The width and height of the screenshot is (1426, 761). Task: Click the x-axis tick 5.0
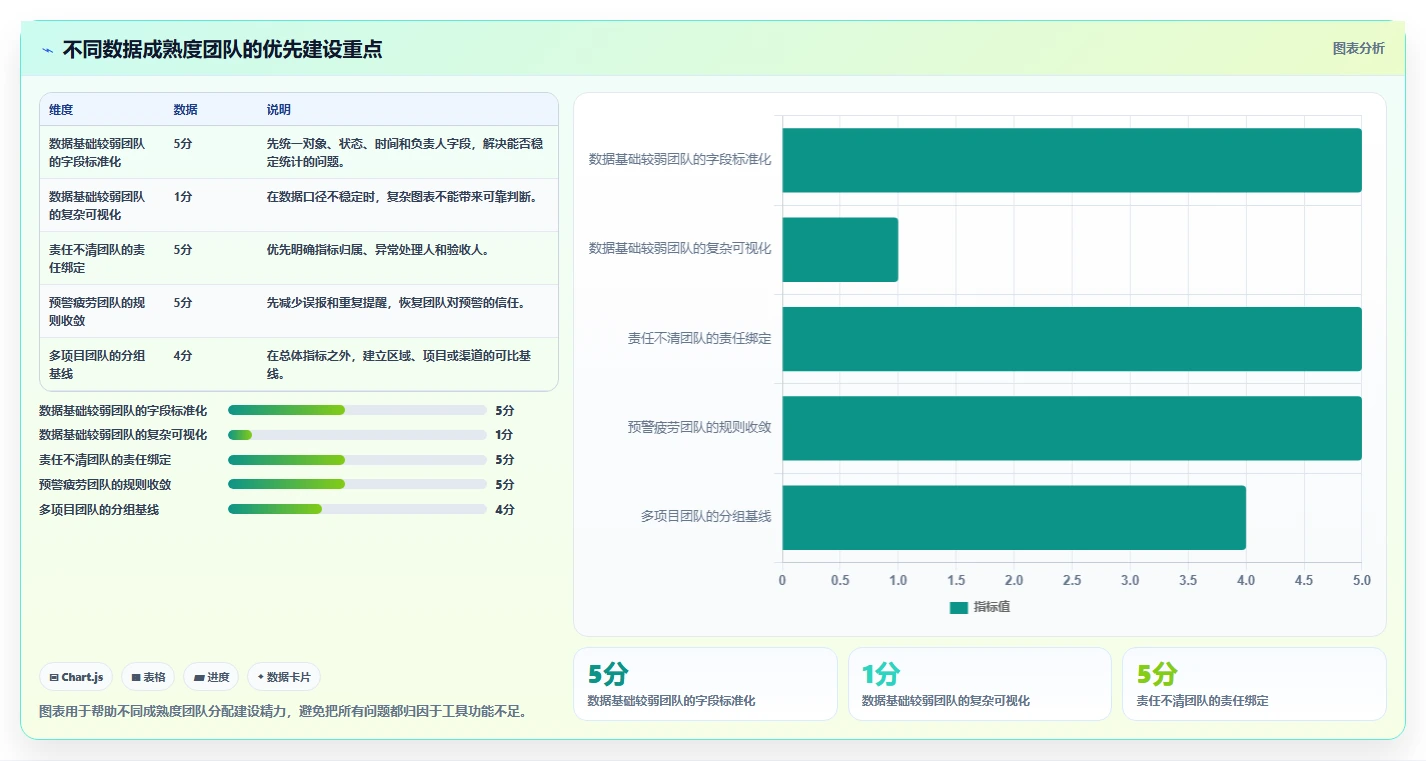pos(1361,580)
